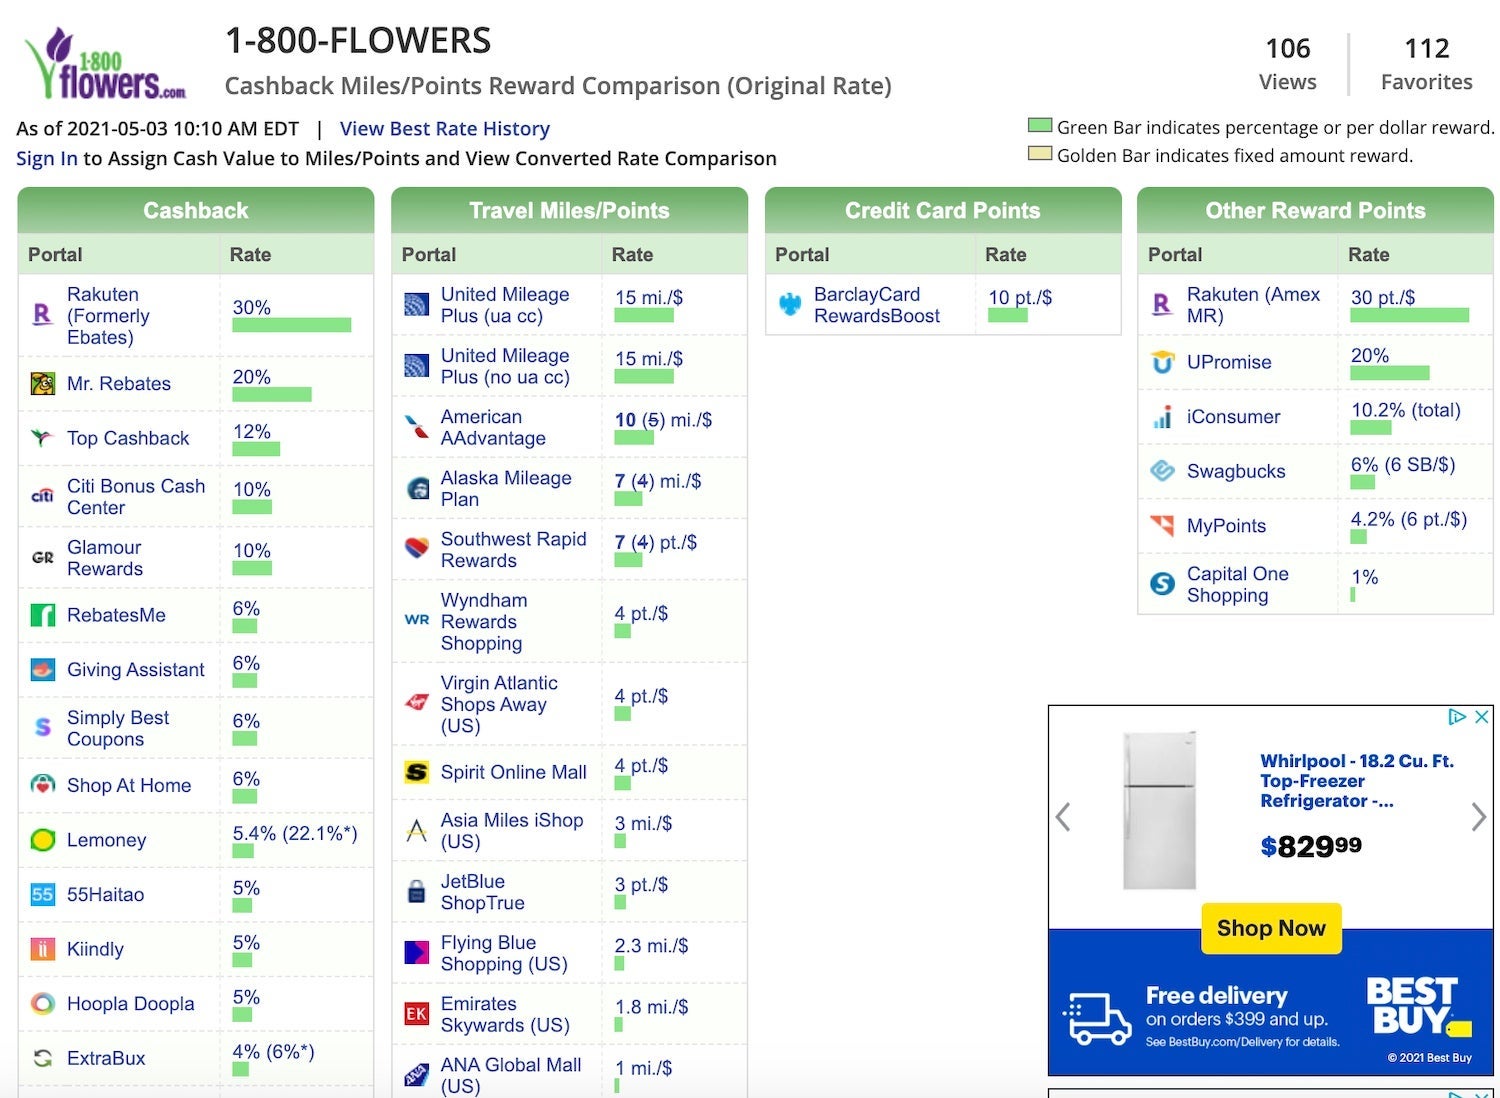Click the United Mileage Plus airline icon

(415, 305)
